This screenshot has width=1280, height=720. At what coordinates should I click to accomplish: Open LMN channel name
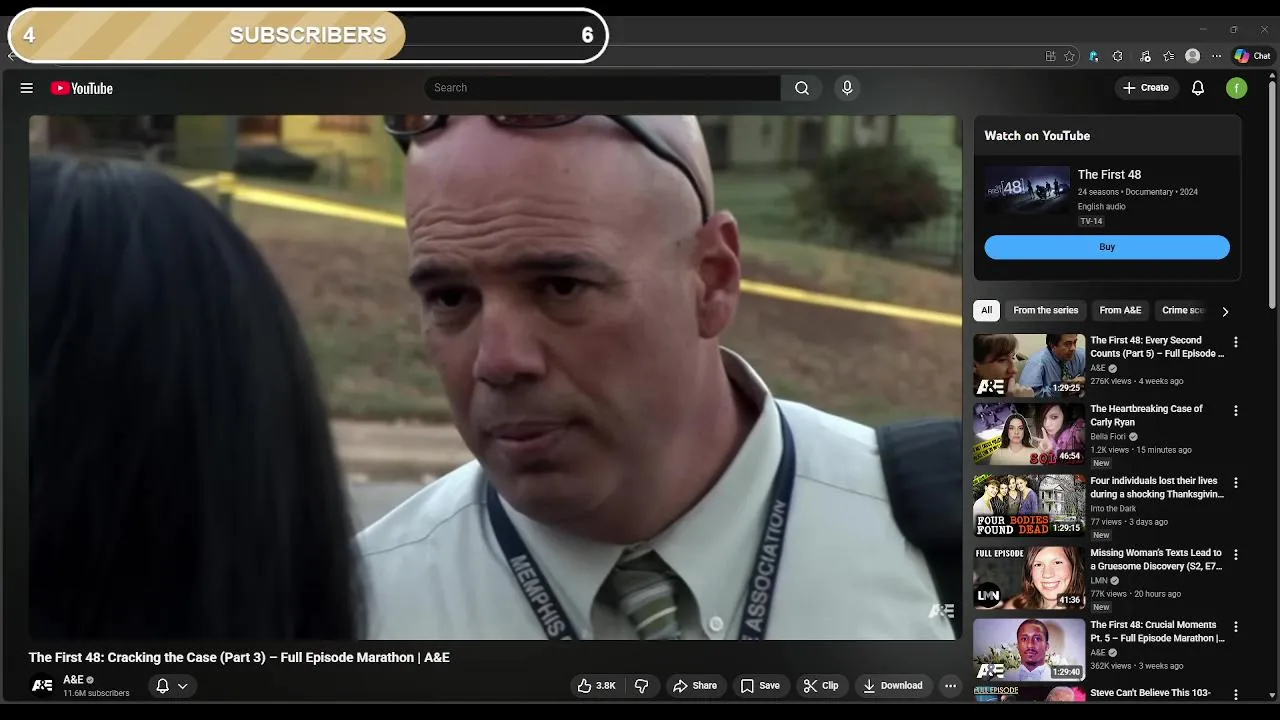(1099, 581)
